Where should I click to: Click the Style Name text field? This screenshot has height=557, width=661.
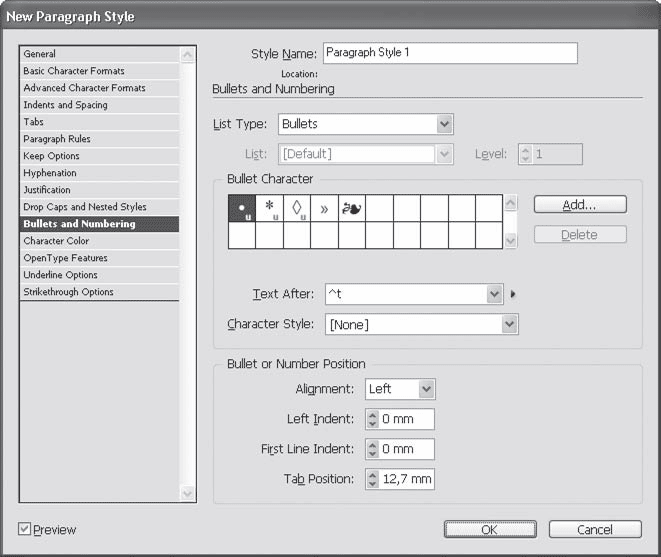click(x=450, y=53)
